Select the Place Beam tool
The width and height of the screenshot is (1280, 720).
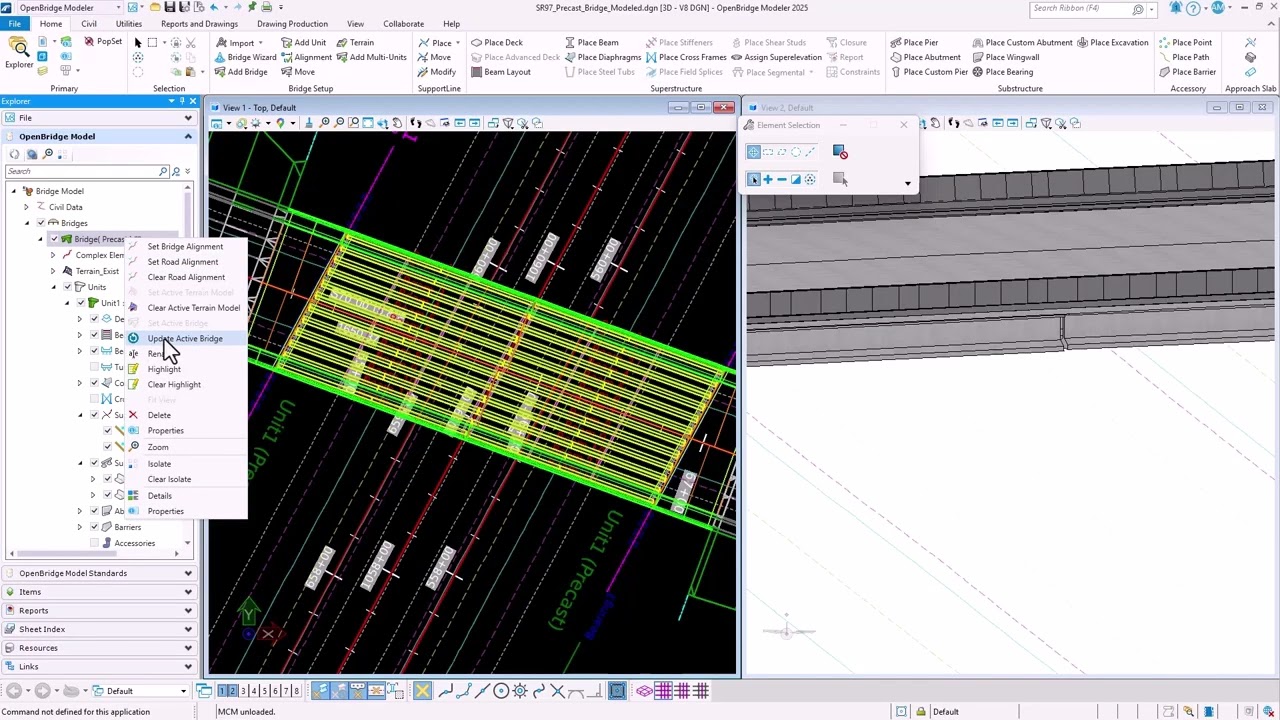[x=591, y=43]
